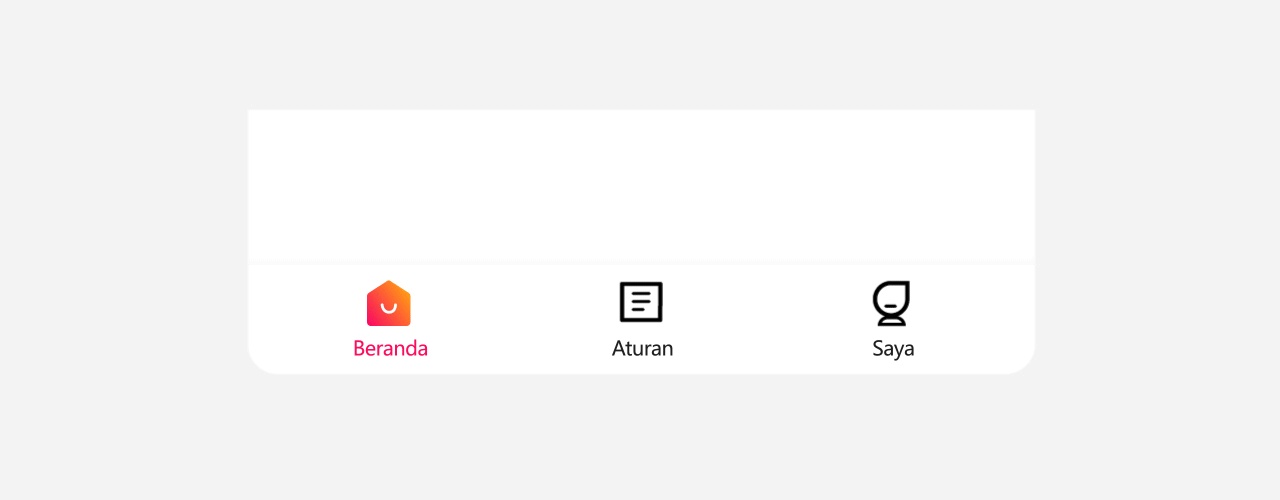Click the empty white content area above tabs

641,185
